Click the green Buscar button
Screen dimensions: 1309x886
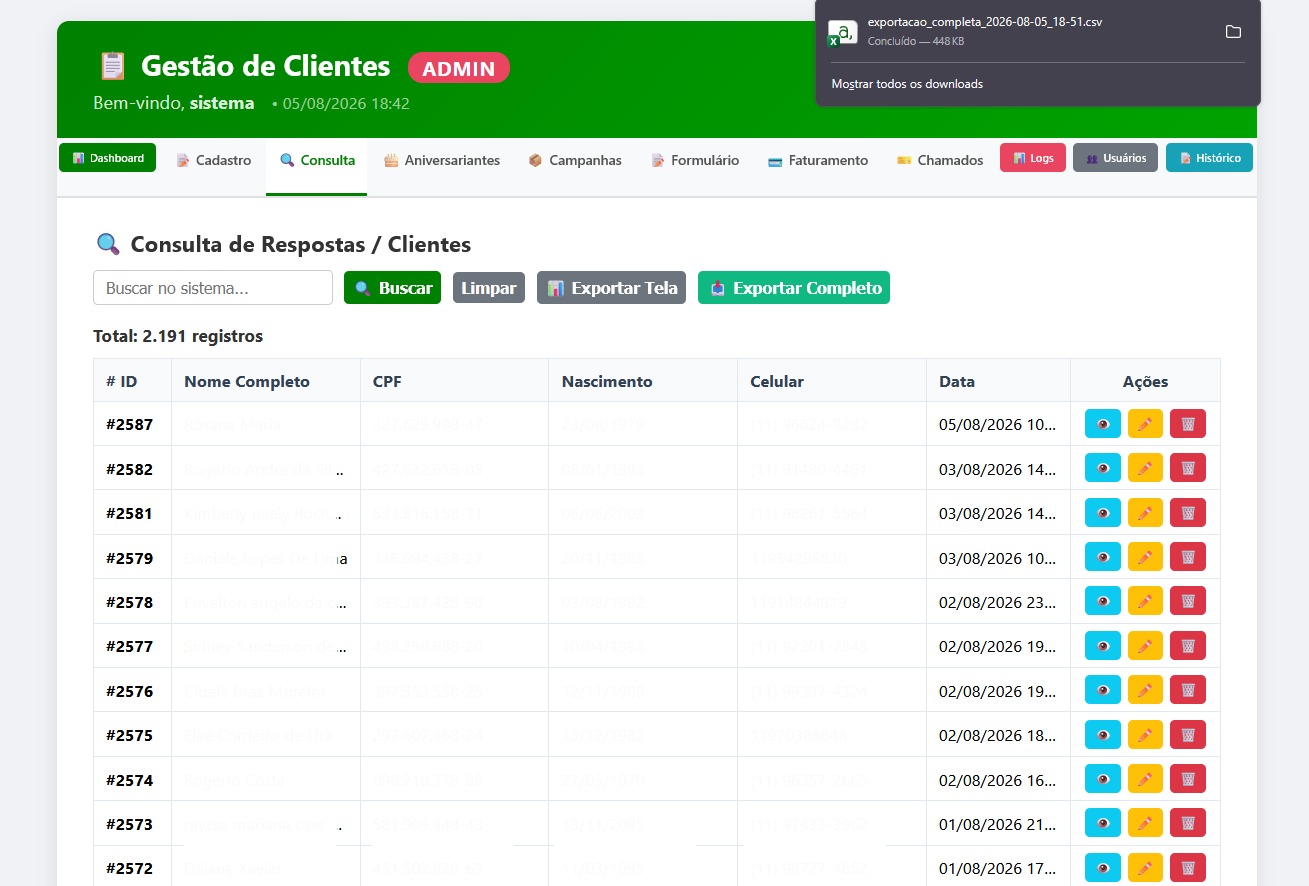click(x=392, y=288)
